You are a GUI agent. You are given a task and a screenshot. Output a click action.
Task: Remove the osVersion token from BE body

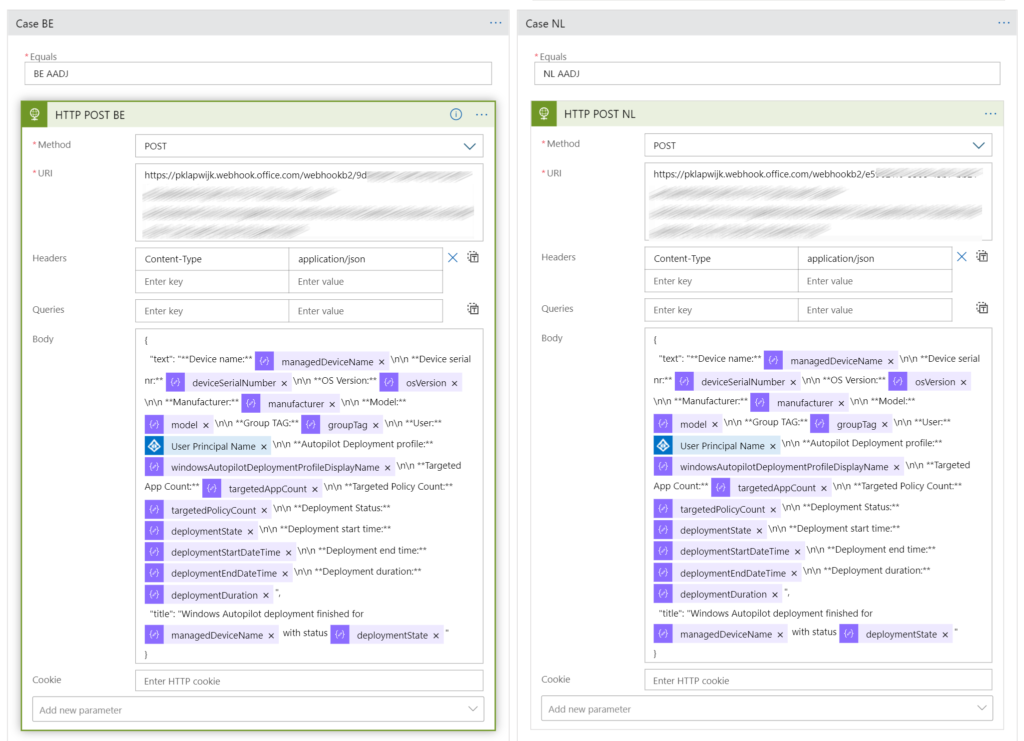pos(456,381)
